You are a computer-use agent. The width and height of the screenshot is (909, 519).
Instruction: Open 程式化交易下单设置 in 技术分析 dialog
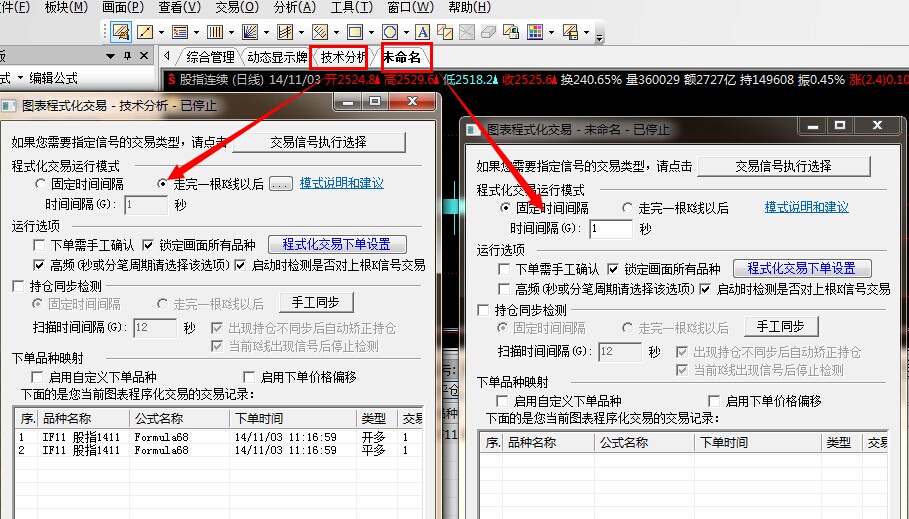point(337,244)
